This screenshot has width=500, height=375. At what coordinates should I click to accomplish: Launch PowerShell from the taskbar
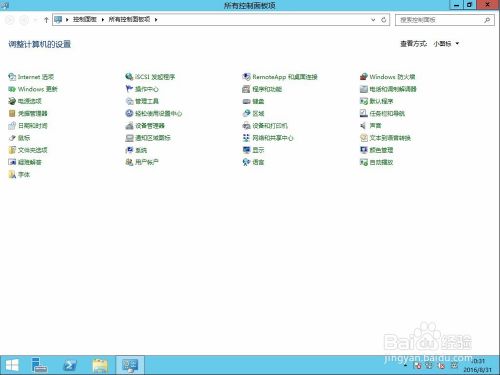pos(70,365)
